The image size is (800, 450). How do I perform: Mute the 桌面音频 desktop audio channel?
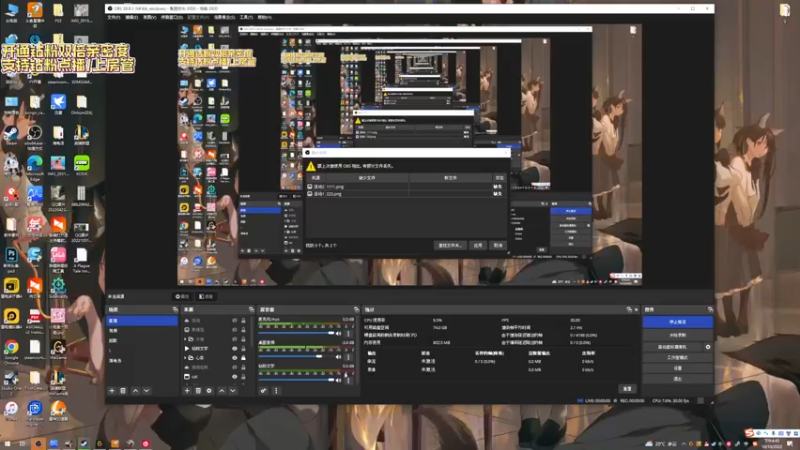tap(338, 357)
